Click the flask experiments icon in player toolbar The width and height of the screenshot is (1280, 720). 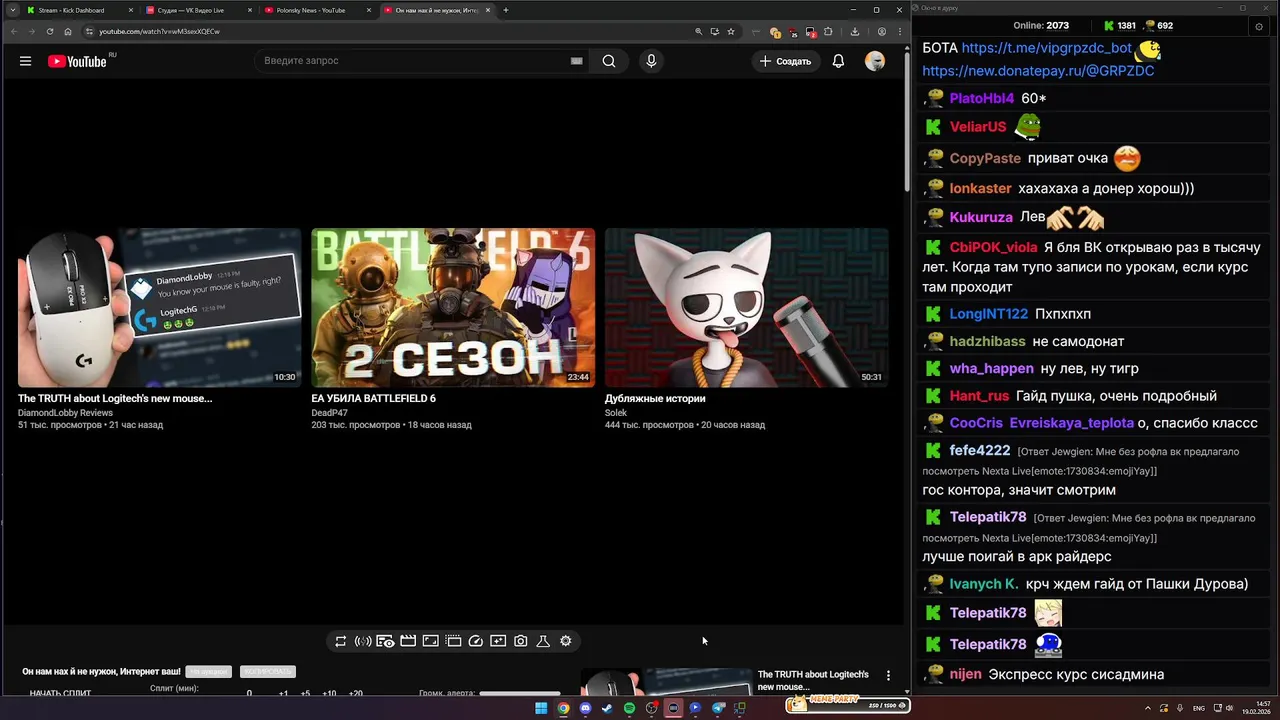(x=543, y=641)
